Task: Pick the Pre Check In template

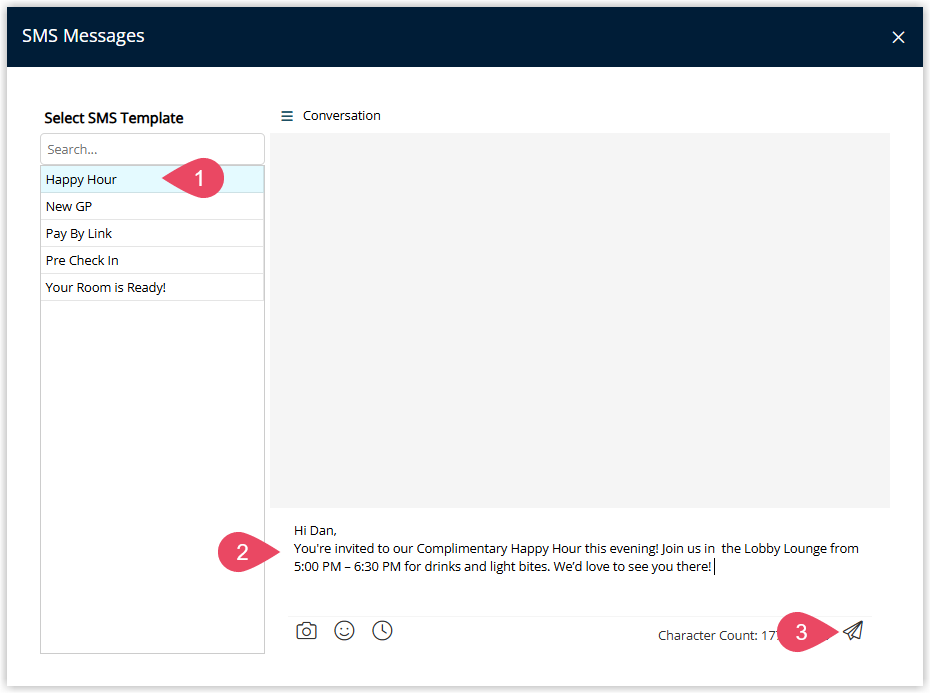Action: [153, 260]
